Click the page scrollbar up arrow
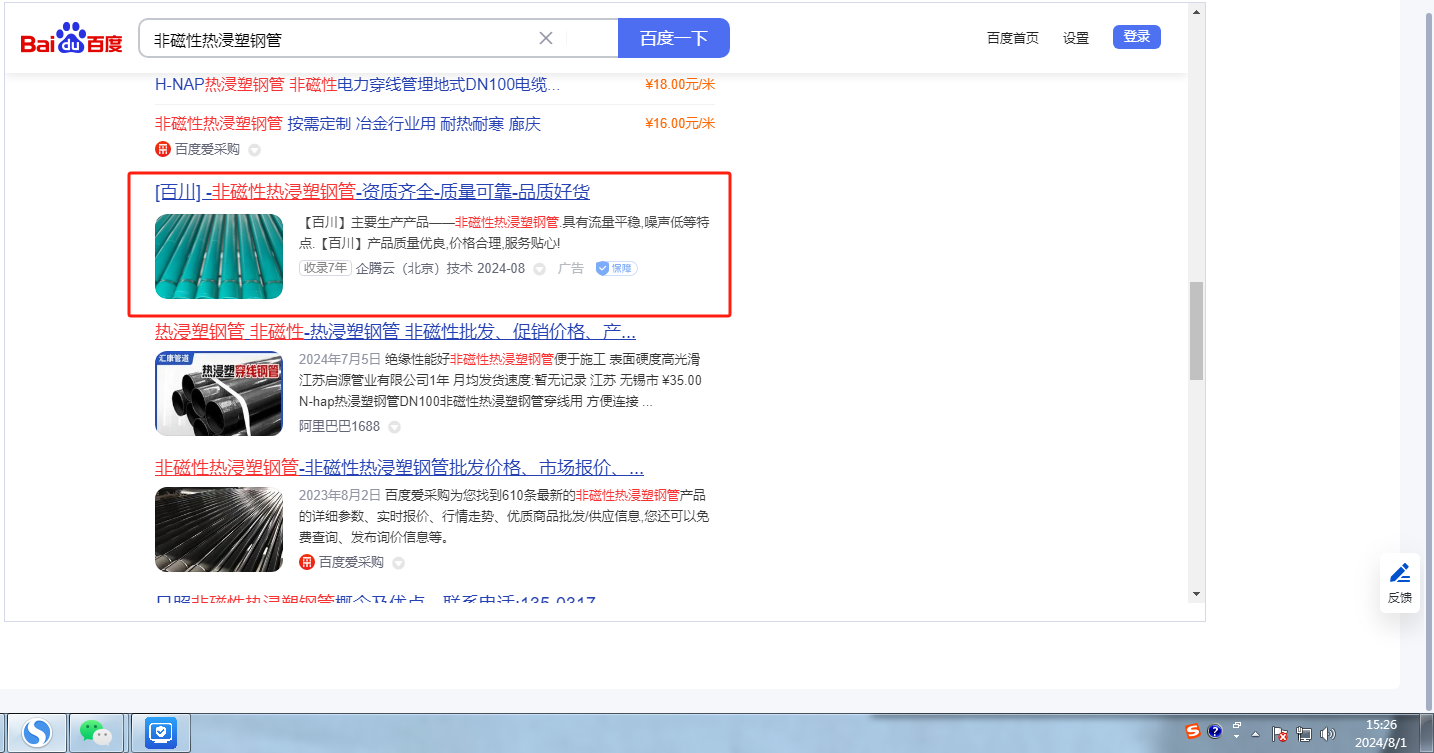 click(1196, 12)
